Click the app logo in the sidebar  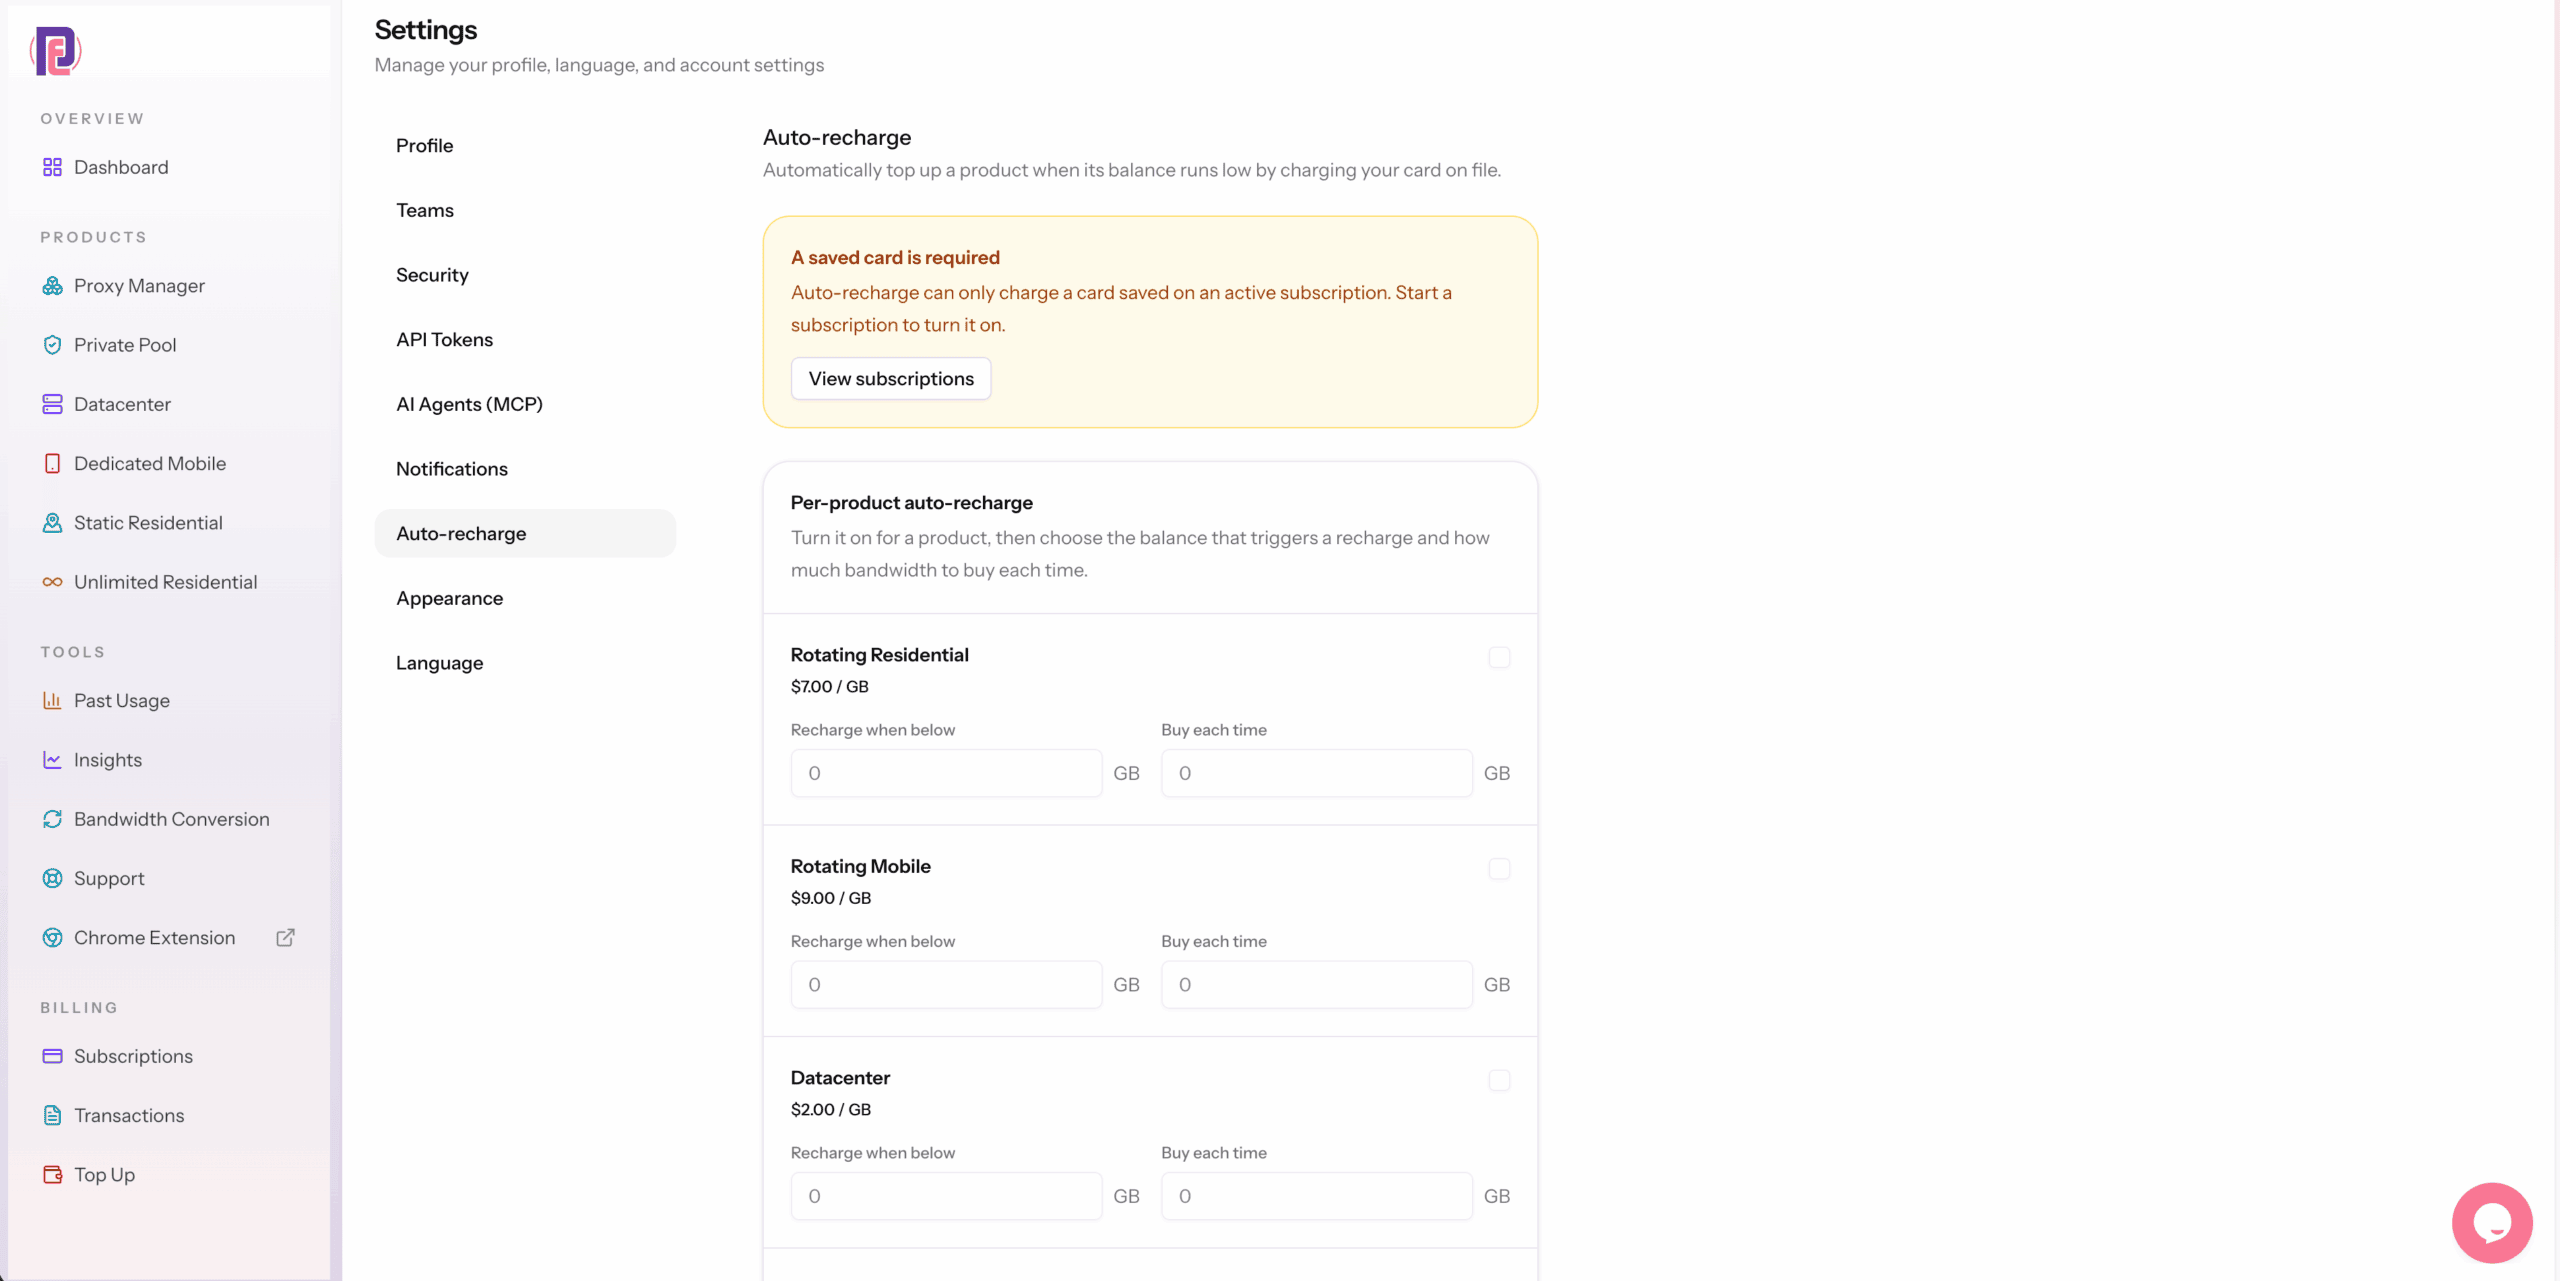(x=55, y=51)
